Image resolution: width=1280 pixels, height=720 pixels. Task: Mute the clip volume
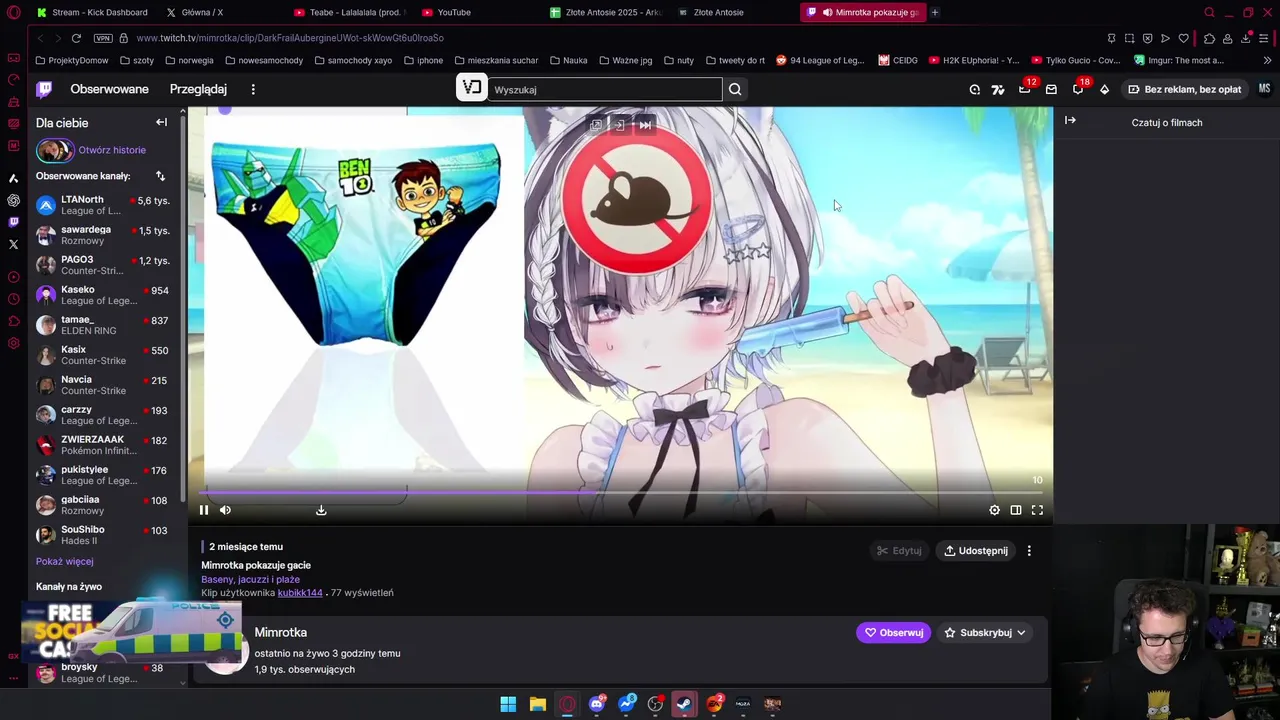225,510
